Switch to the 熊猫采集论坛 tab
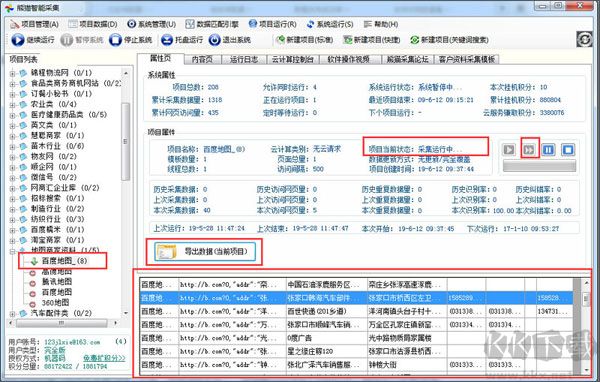The width and height of the screenshot is (600, 382). click(x=408, y=59)
